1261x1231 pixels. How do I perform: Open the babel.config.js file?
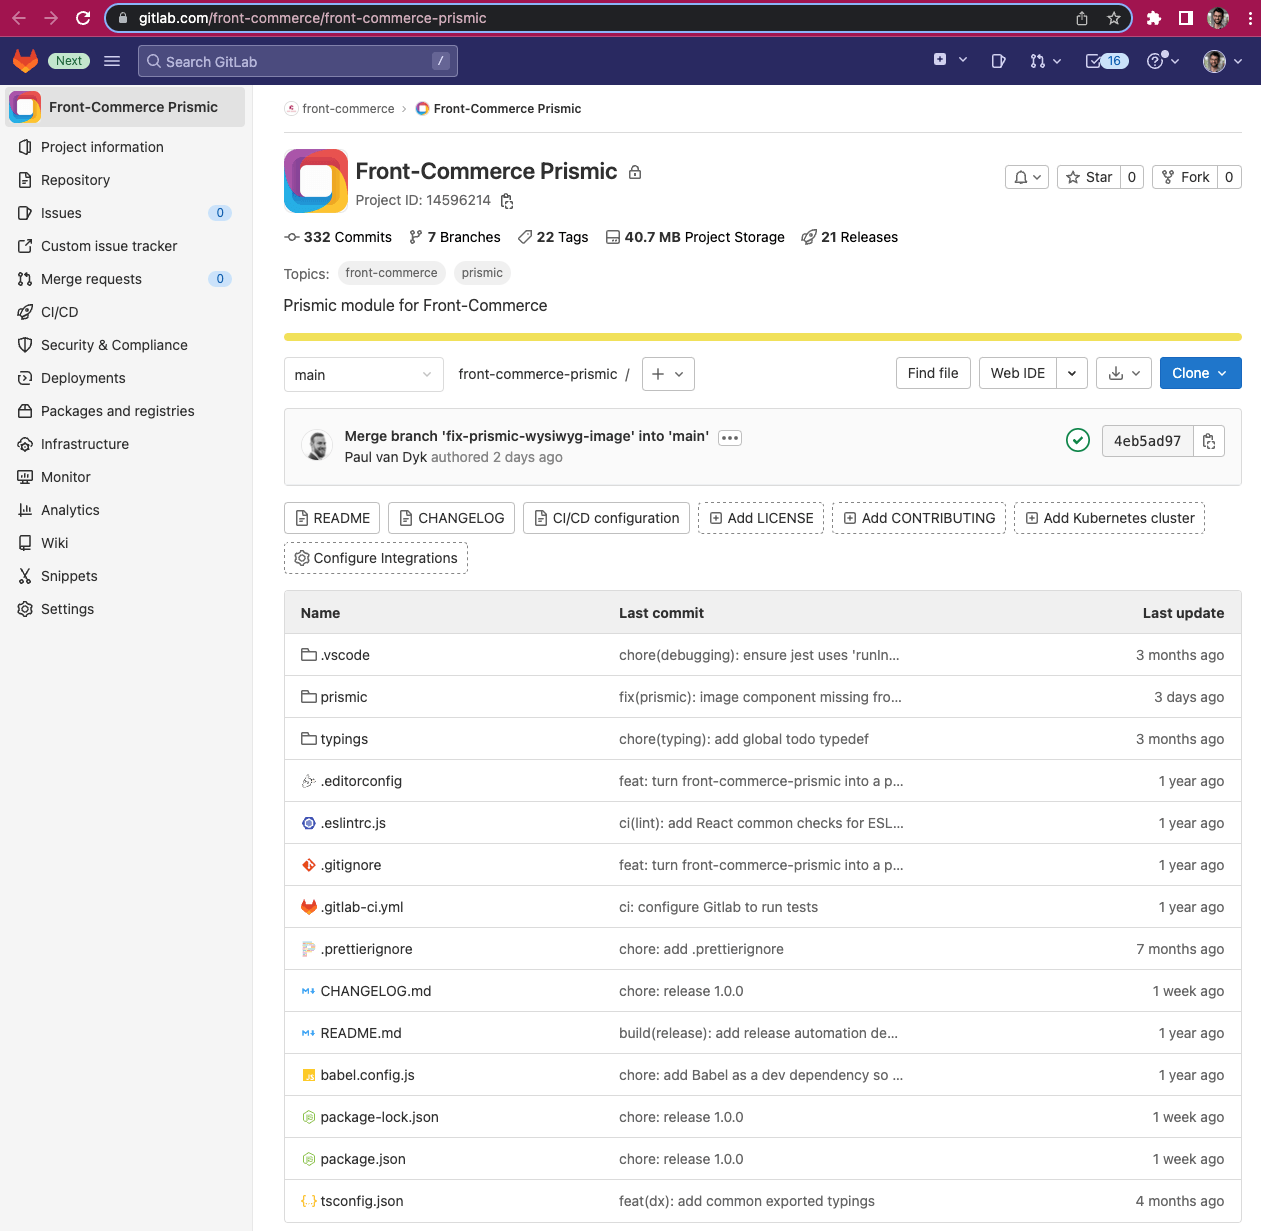pyautogui.click(x=367, y=1075)
